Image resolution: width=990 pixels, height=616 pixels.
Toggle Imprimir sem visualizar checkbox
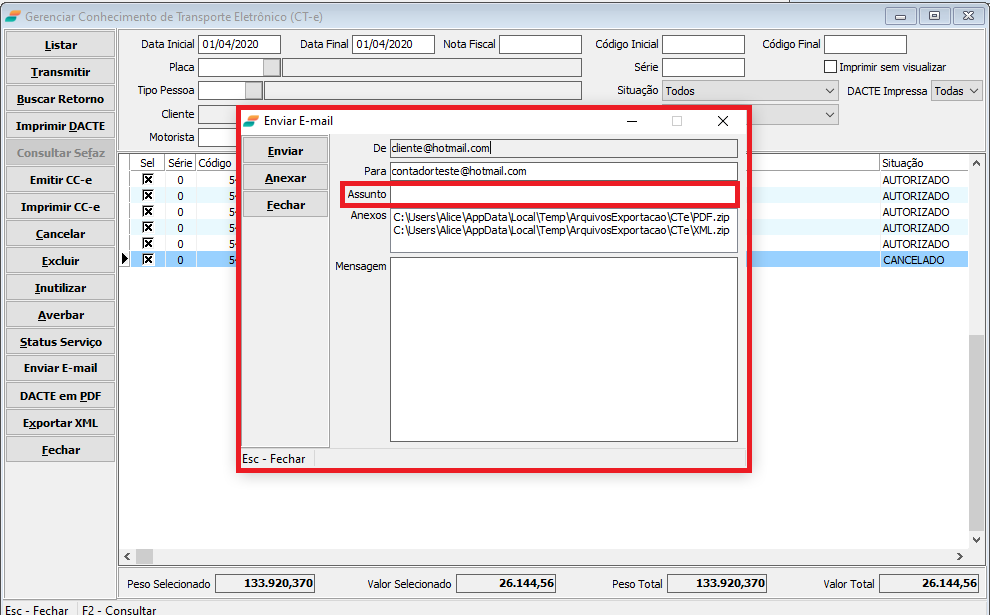(830, 67)
